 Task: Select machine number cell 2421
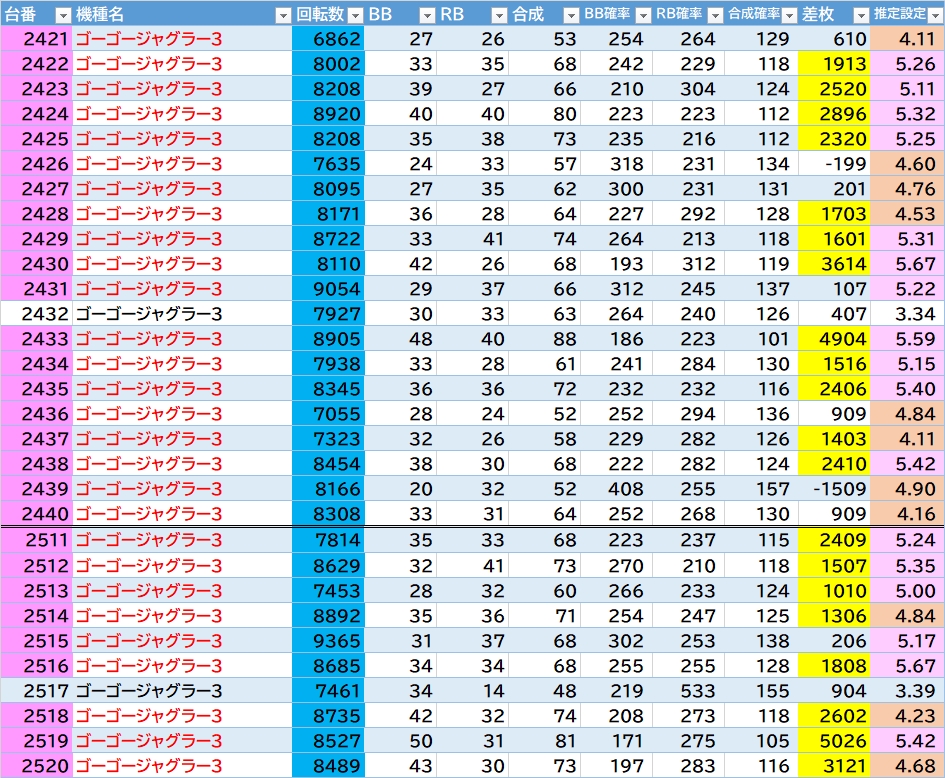(37, 39)
